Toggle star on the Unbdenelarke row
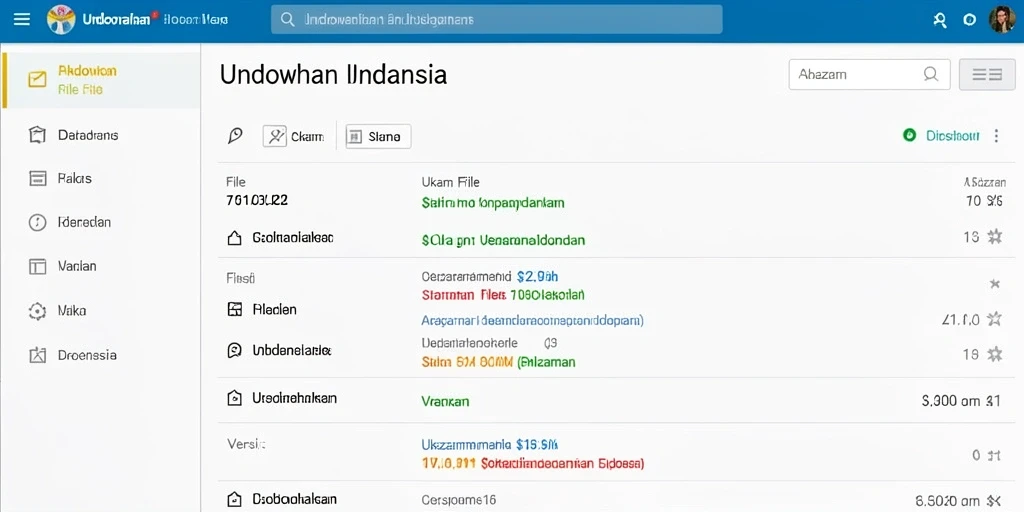The image size is (1024, 512). (x=994, y=355)
